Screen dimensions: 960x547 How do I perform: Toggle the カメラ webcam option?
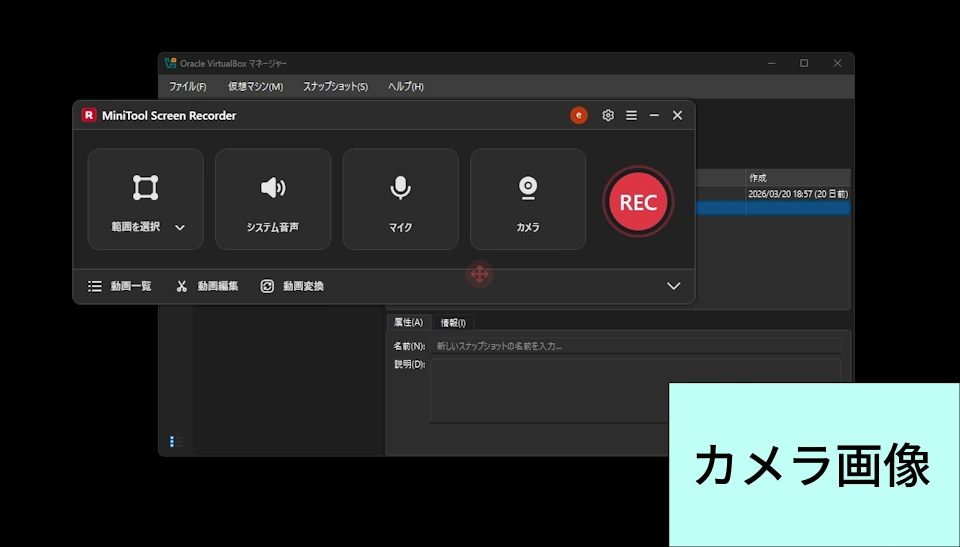click(x=528, y=199)
